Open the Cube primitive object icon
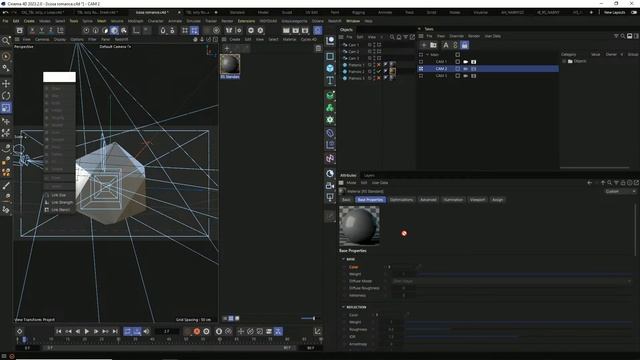This screenshot has height=360, width=640. [330, 68]
